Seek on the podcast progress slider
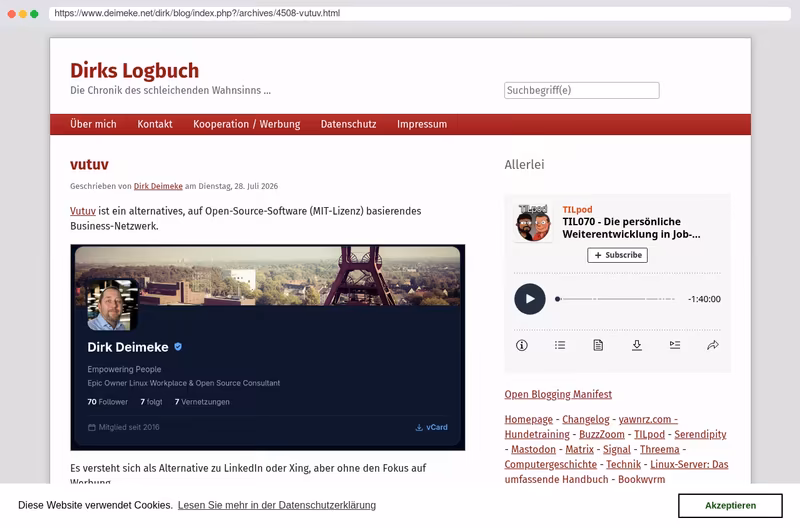 click(615, 299)
